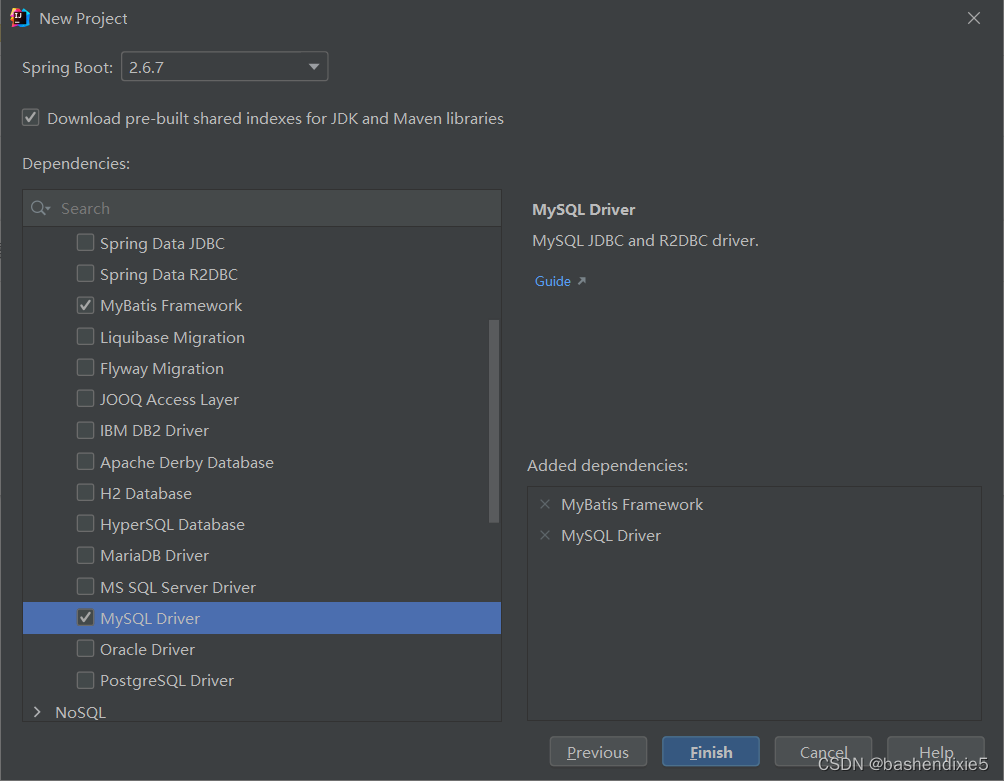Click the search magnifier icon
Screen dimensions: 1004x781
pos(39,208)
